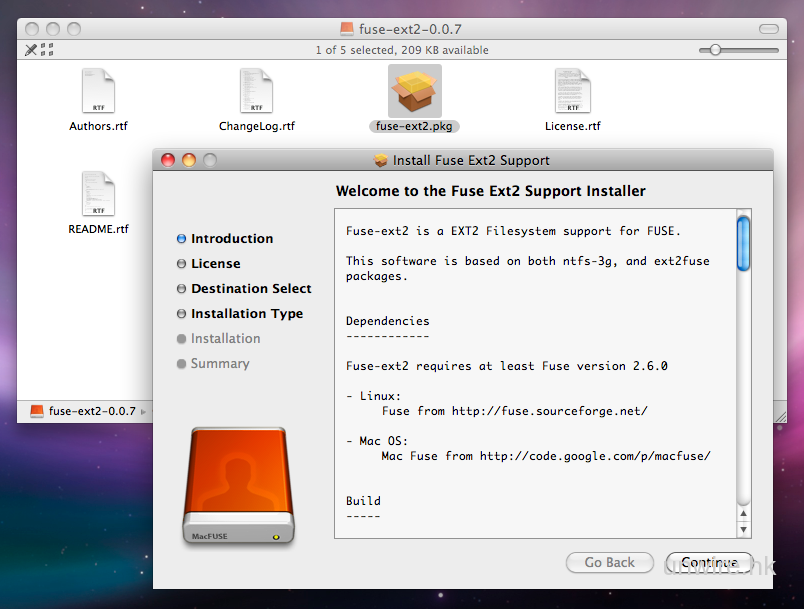
Task: Click the orange MacFUSE drive icon
Action: click(x=239, y=487)
